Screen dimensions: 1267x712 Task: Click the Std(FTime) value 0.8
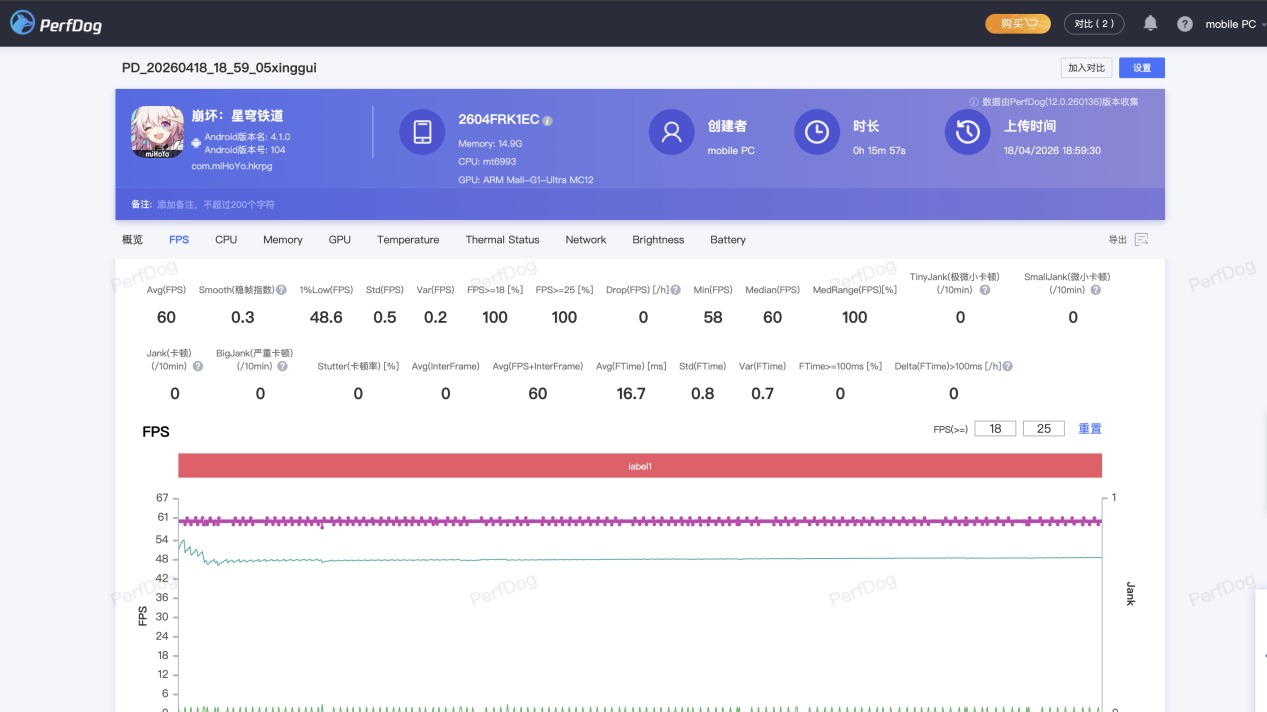click(x=703, y=394)
